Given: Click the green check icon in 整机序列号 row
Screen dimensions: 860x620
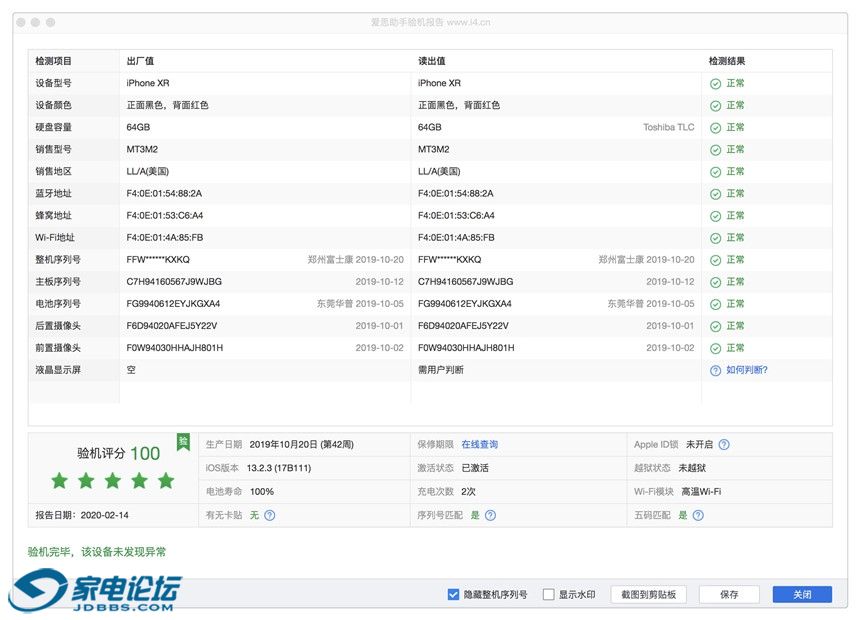Looking at the screenshot, I should pos(715,260).
